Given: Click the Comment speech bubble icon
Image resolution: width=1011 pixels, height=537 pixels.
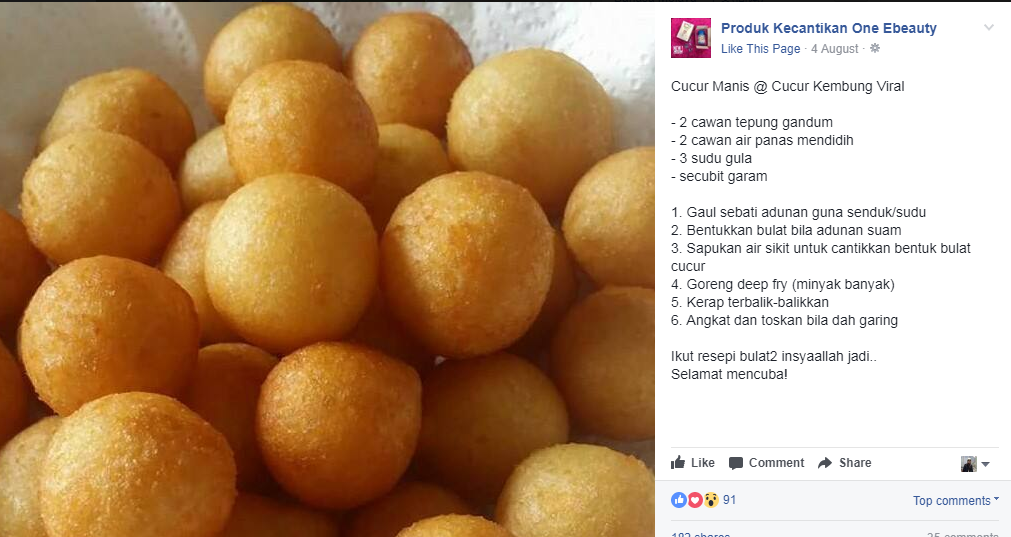Looking at the screenshot, I should (x=736, y=463).
